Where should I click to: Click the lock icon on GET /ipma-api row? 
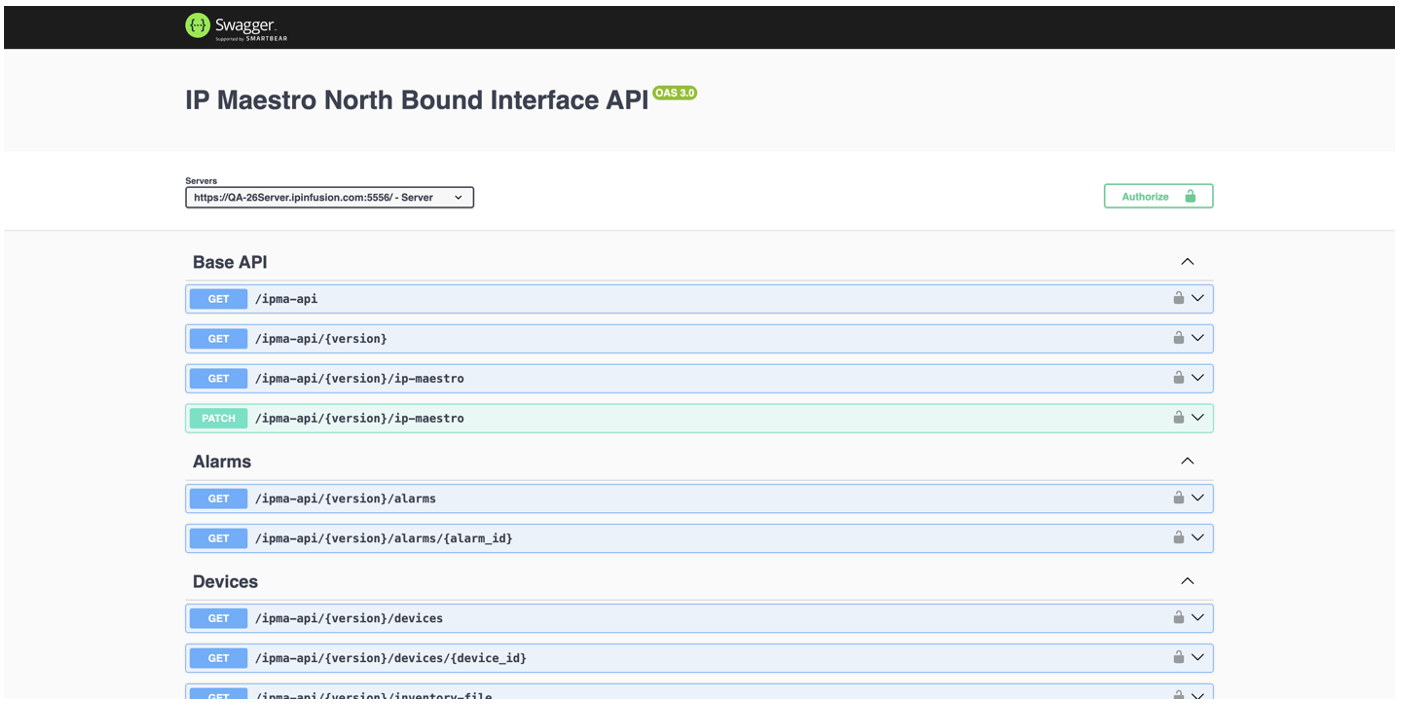[x=1179, y=298]
